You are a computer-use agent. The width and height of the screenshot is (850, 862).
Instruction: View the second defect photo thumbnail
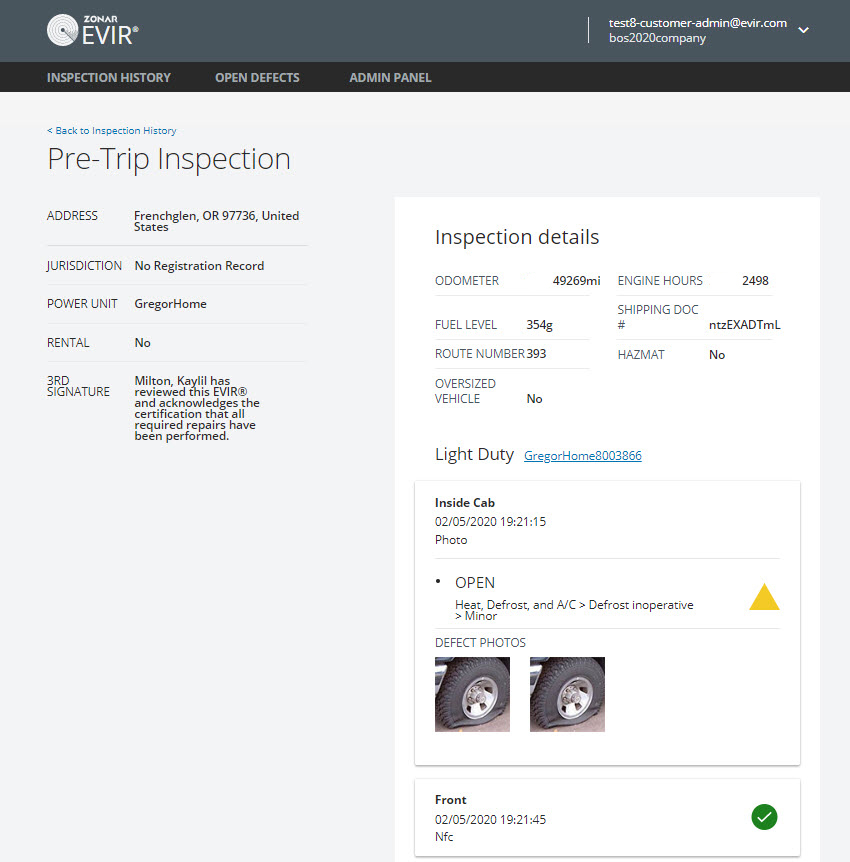567,694
